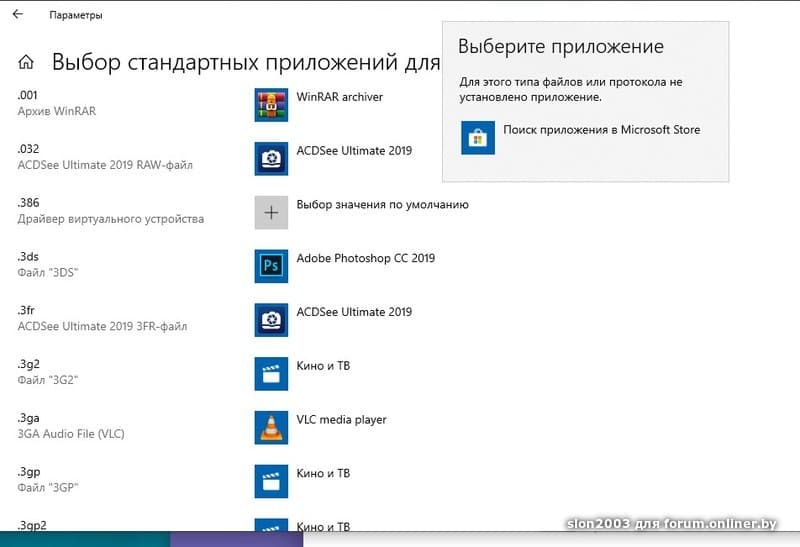Click Кино и ТВ label for .3gp
Image resolution: width=800 pixels, height=547 pixels.
[x=323, y=474]
